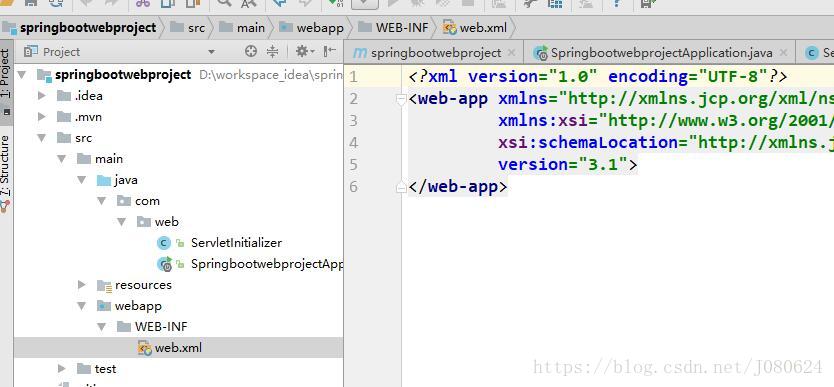Collapse the webapp folder in tree
Screen dimensions: 834x387
point(81,306)
